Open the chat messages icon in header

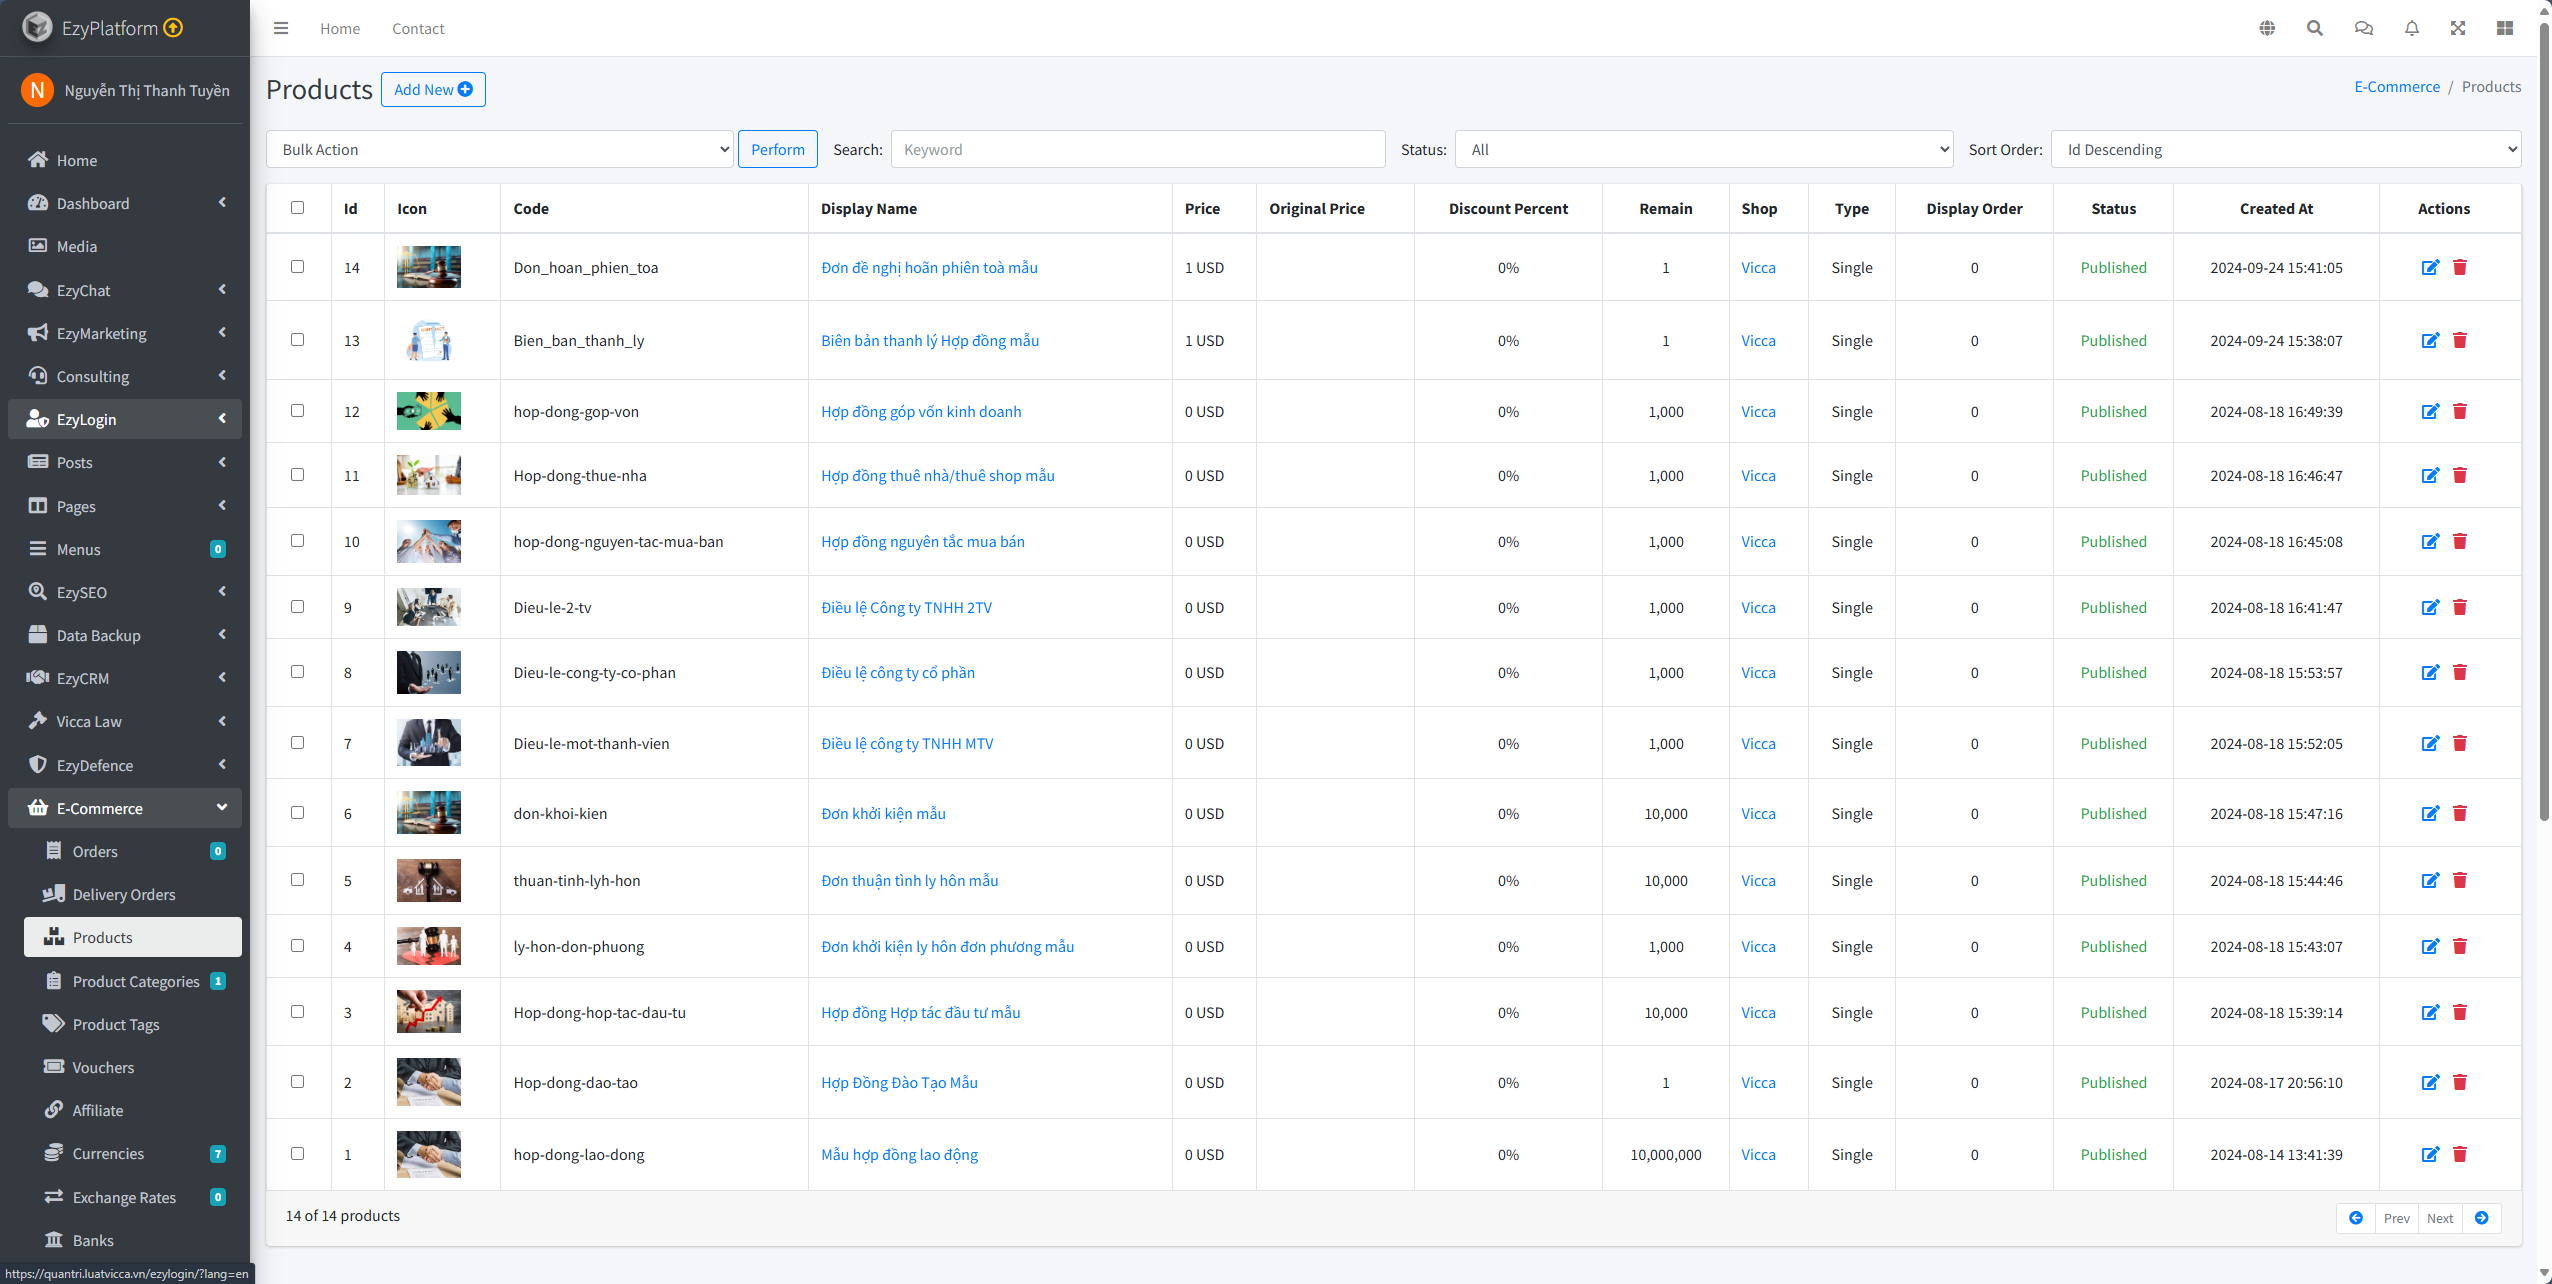(2363, 28)
